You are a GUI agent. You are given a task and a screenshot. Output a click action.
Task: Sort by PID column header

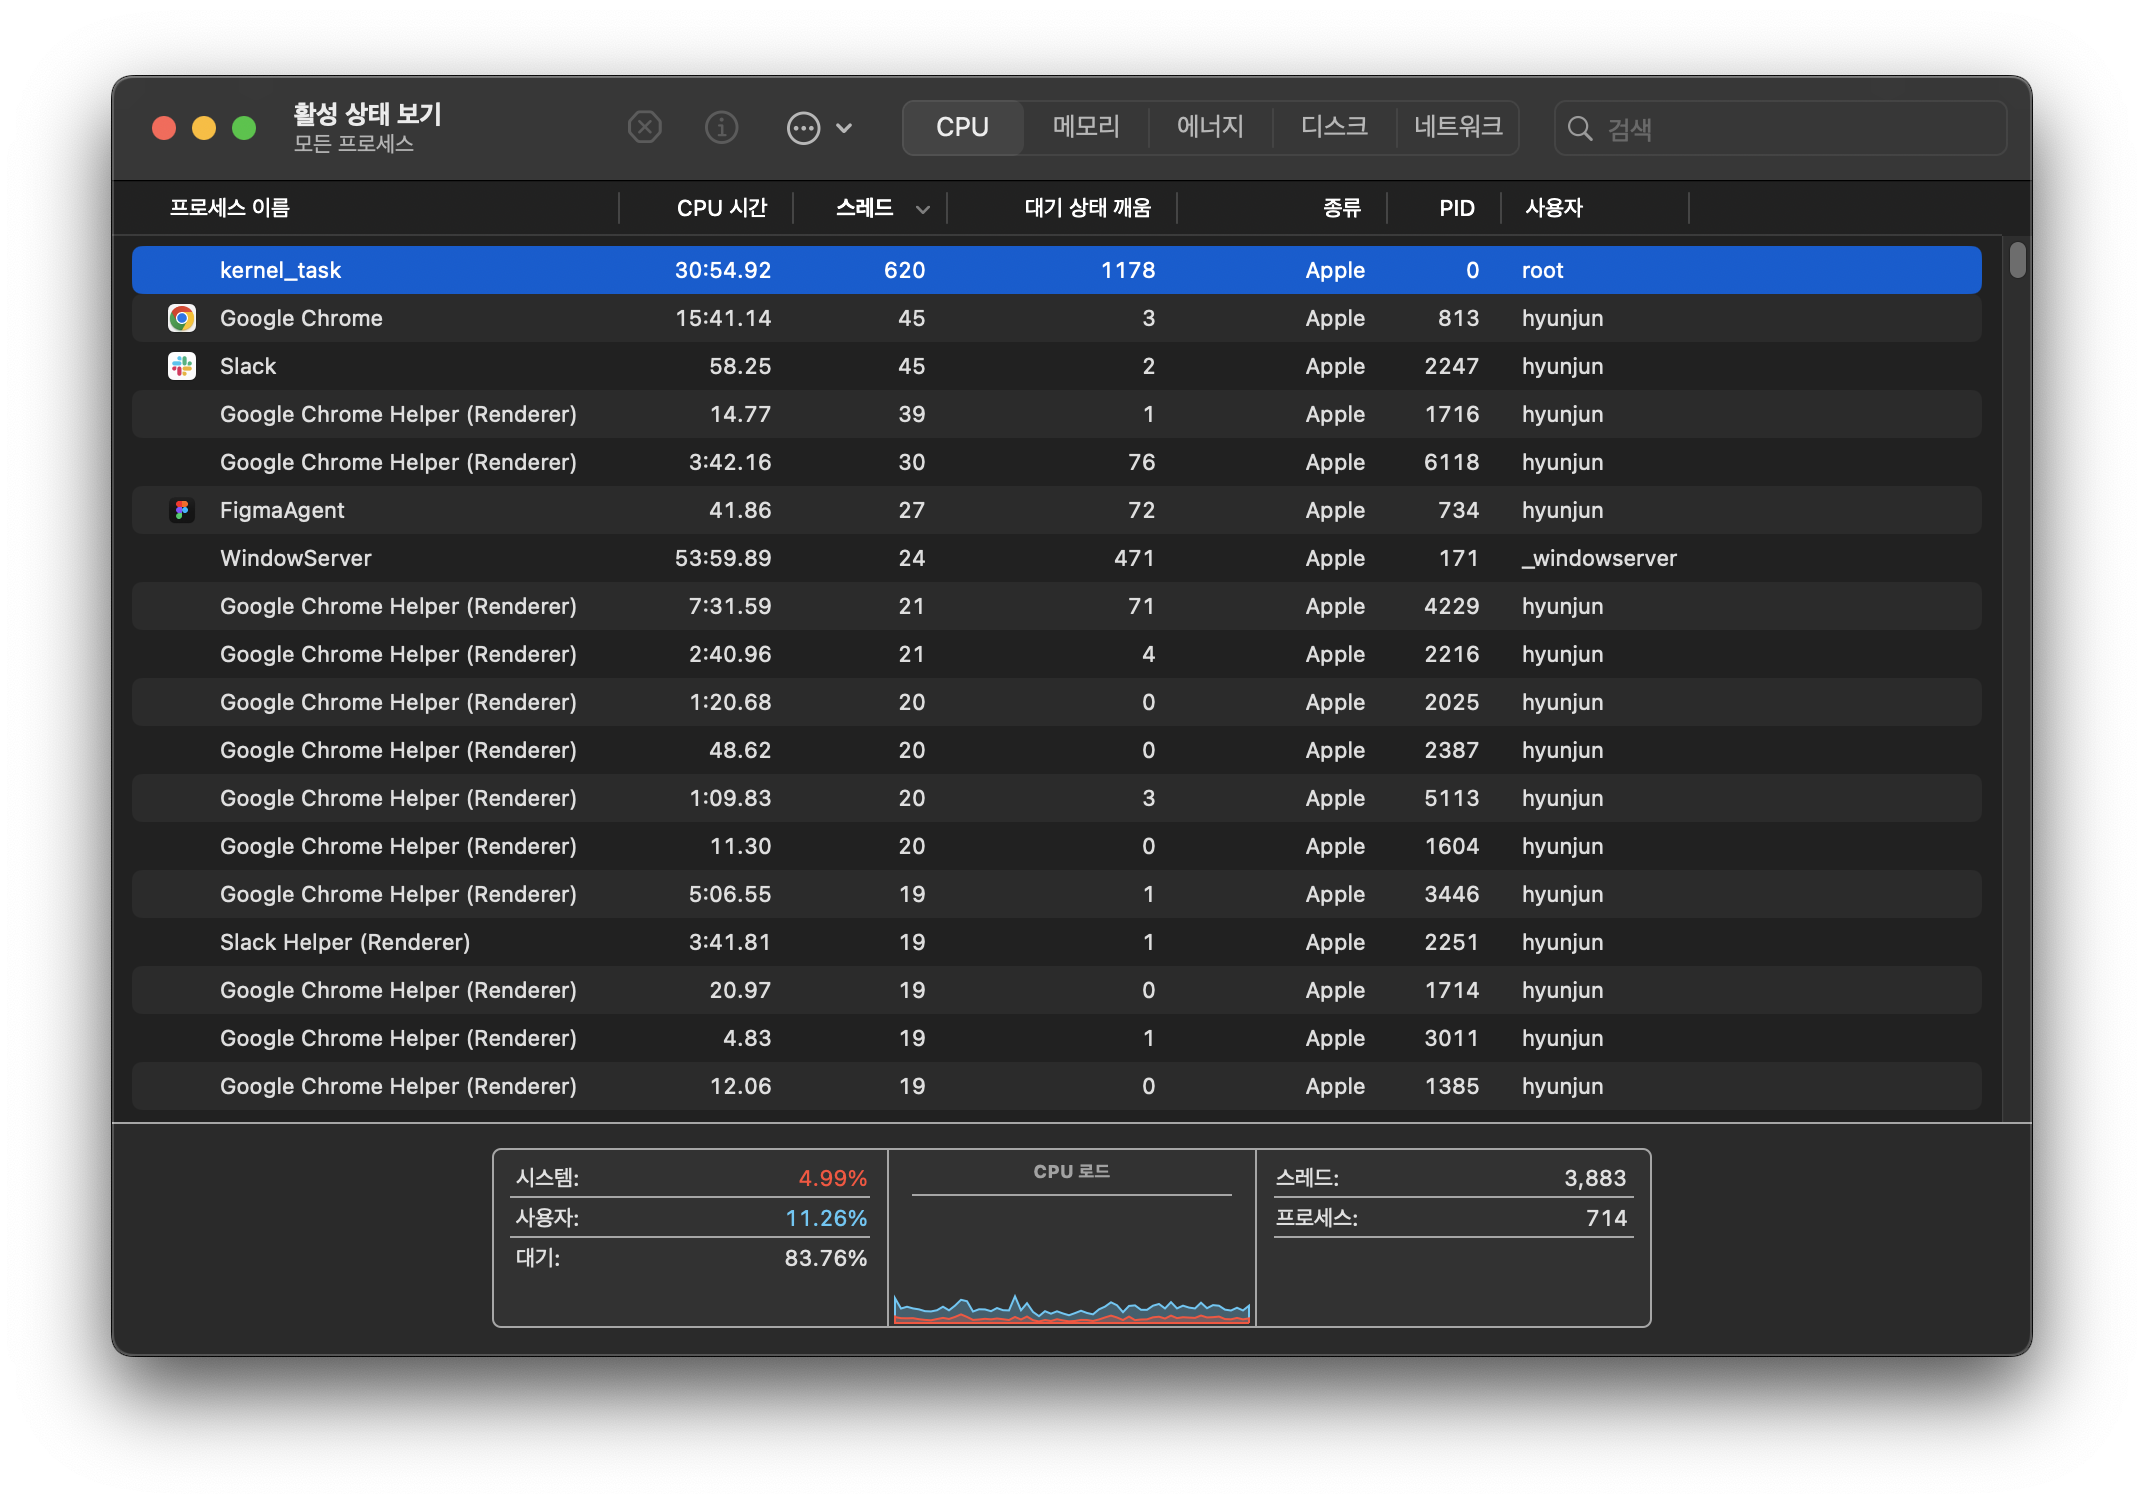[x=1456, y=208]
